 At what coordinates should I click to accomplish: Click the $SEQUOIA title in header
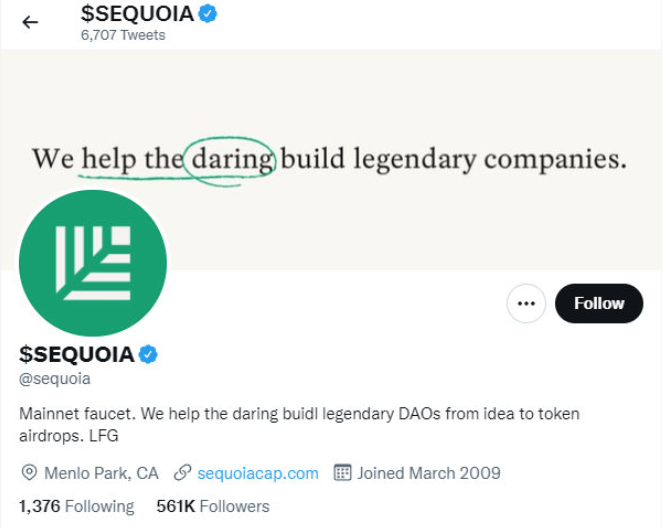(x=137, y=14)
